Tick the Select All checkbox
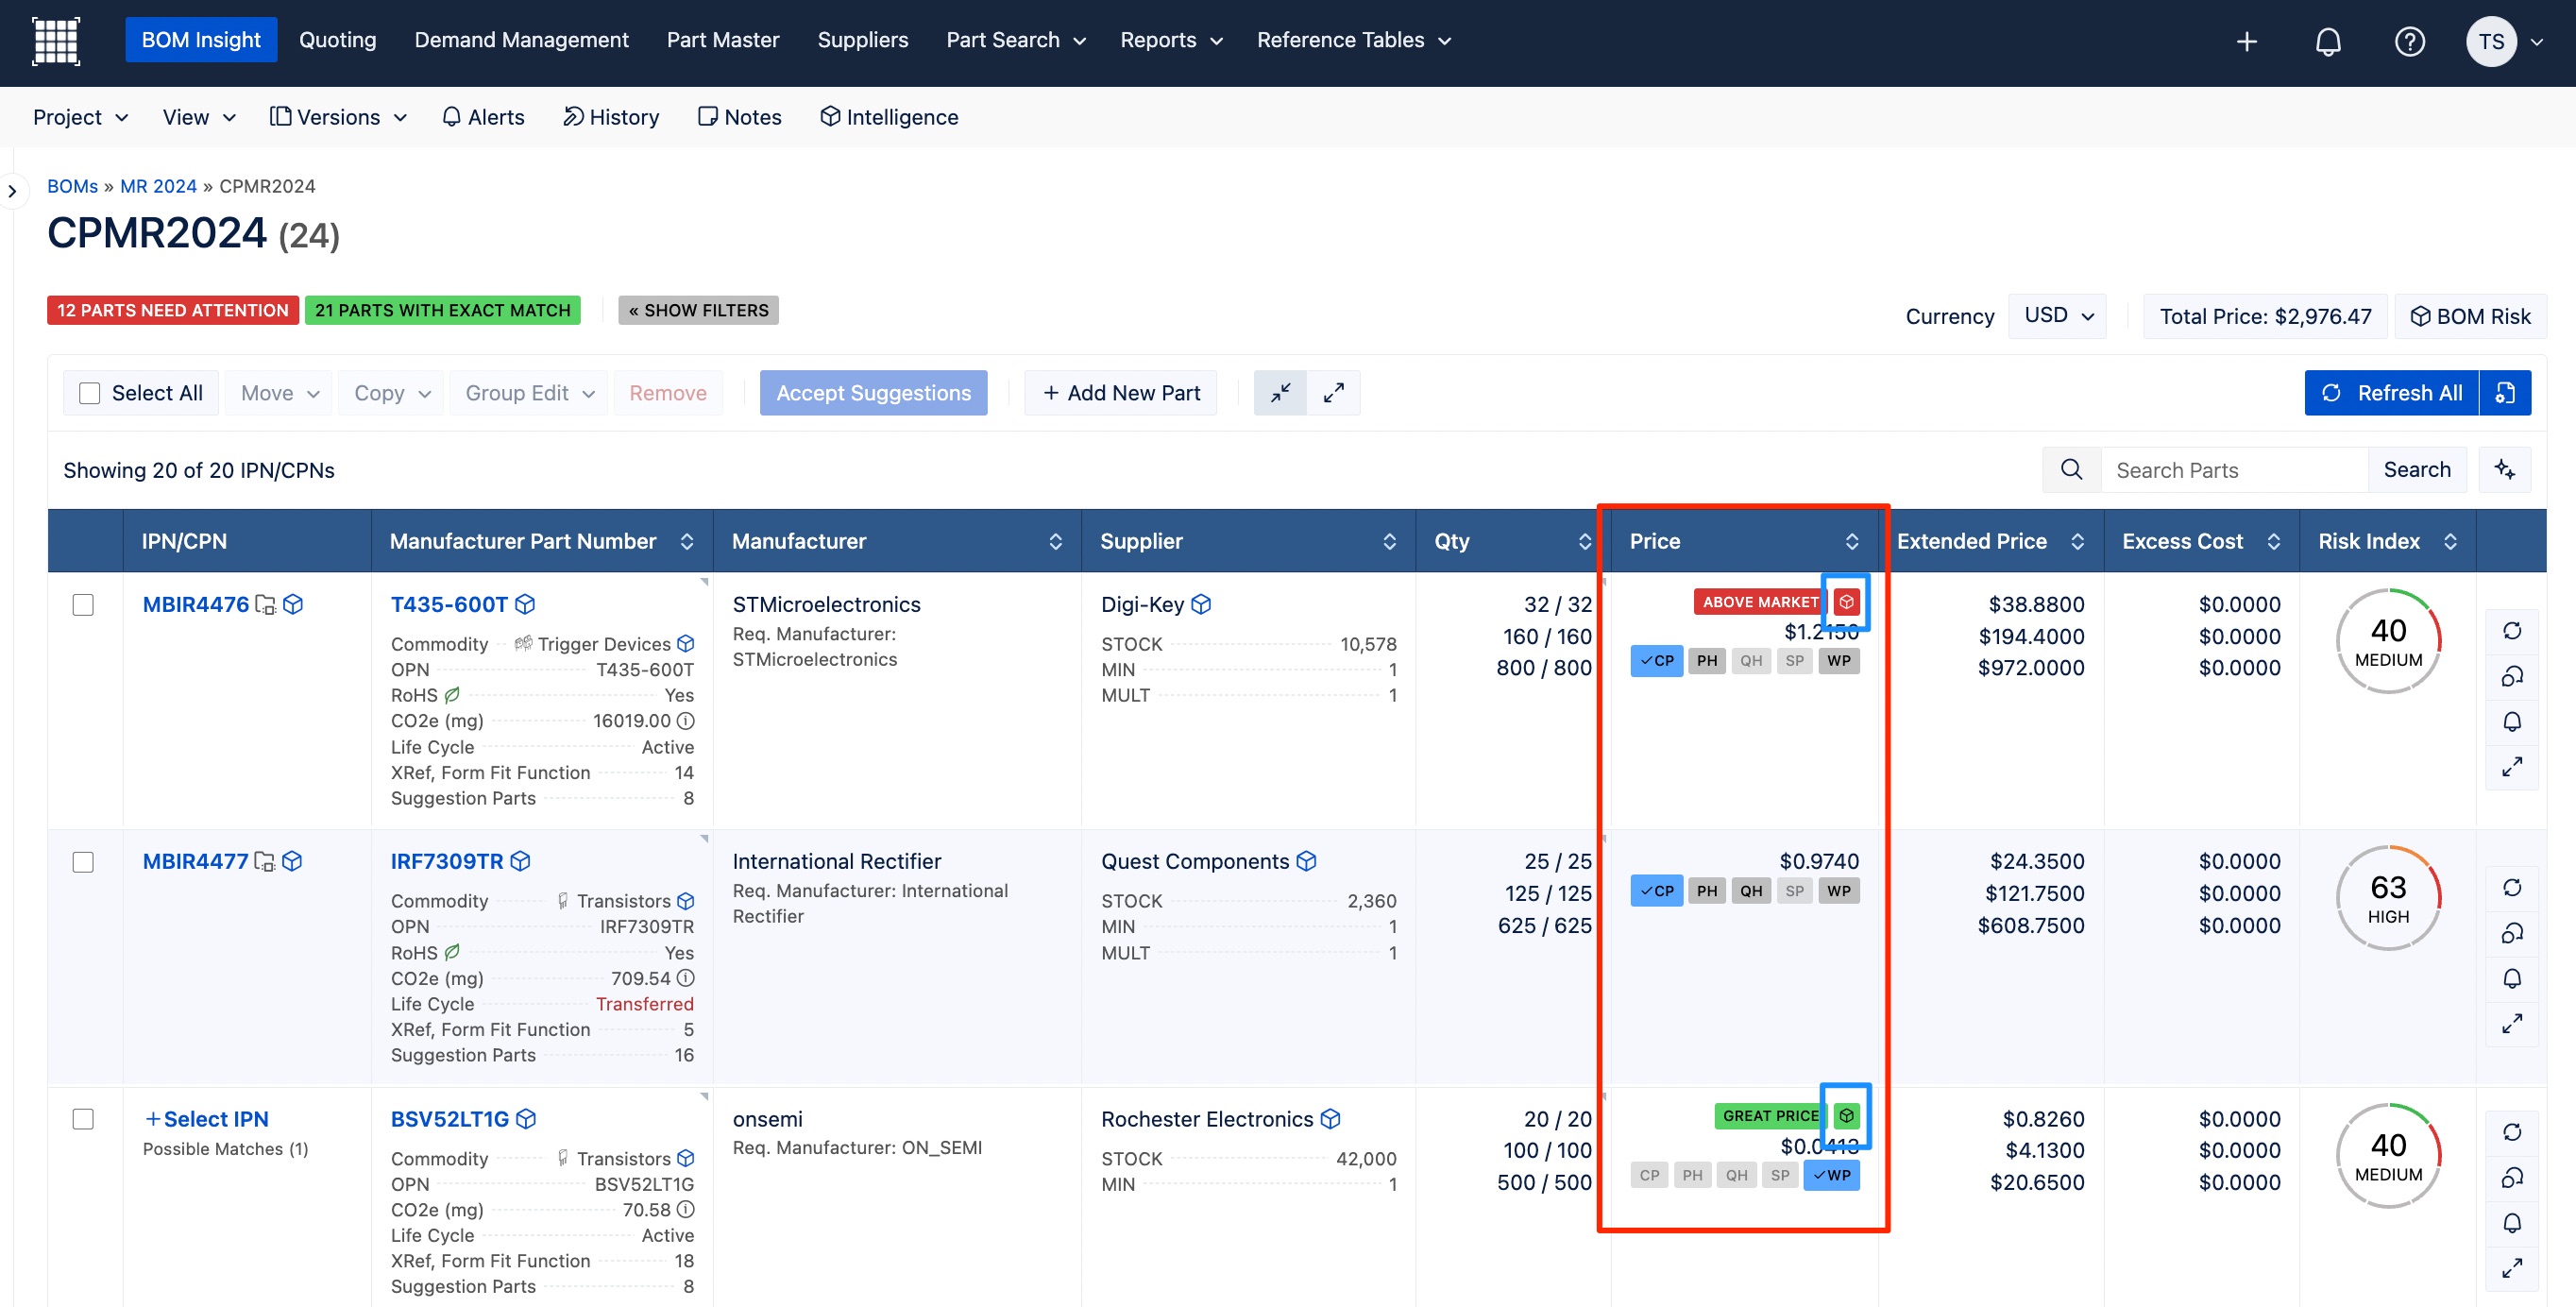This screenshot has height=1307, width=2576. pos(90,393)
